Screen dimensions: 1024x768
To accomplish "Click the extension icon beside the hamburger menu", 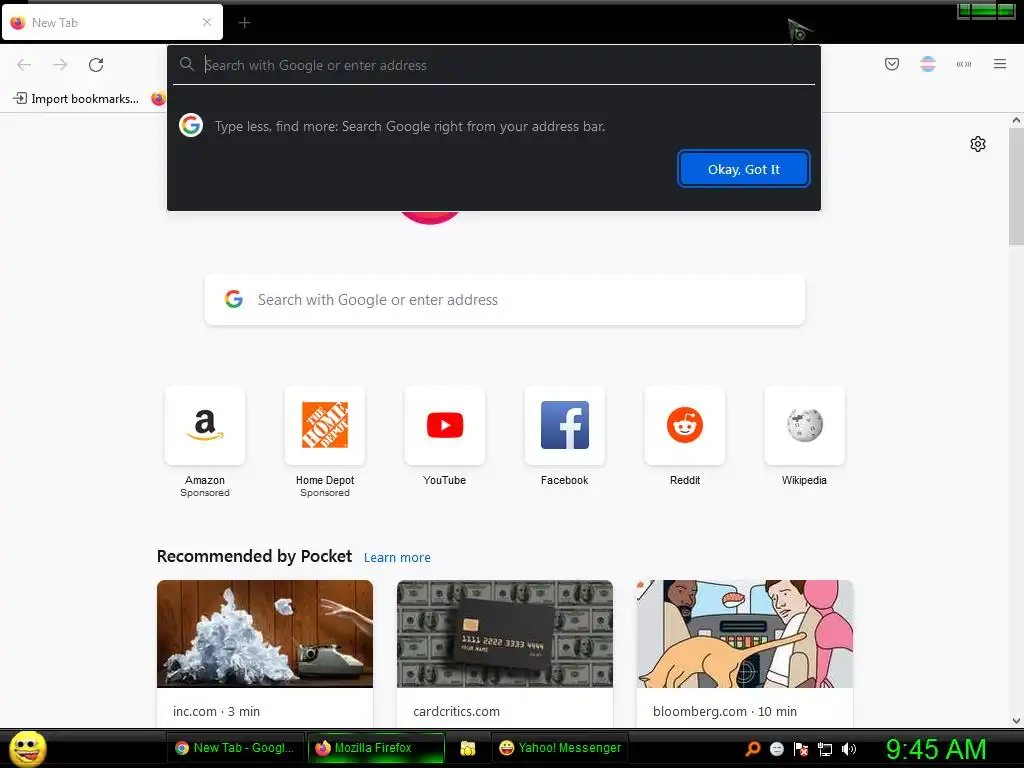I will click(964, 64).
